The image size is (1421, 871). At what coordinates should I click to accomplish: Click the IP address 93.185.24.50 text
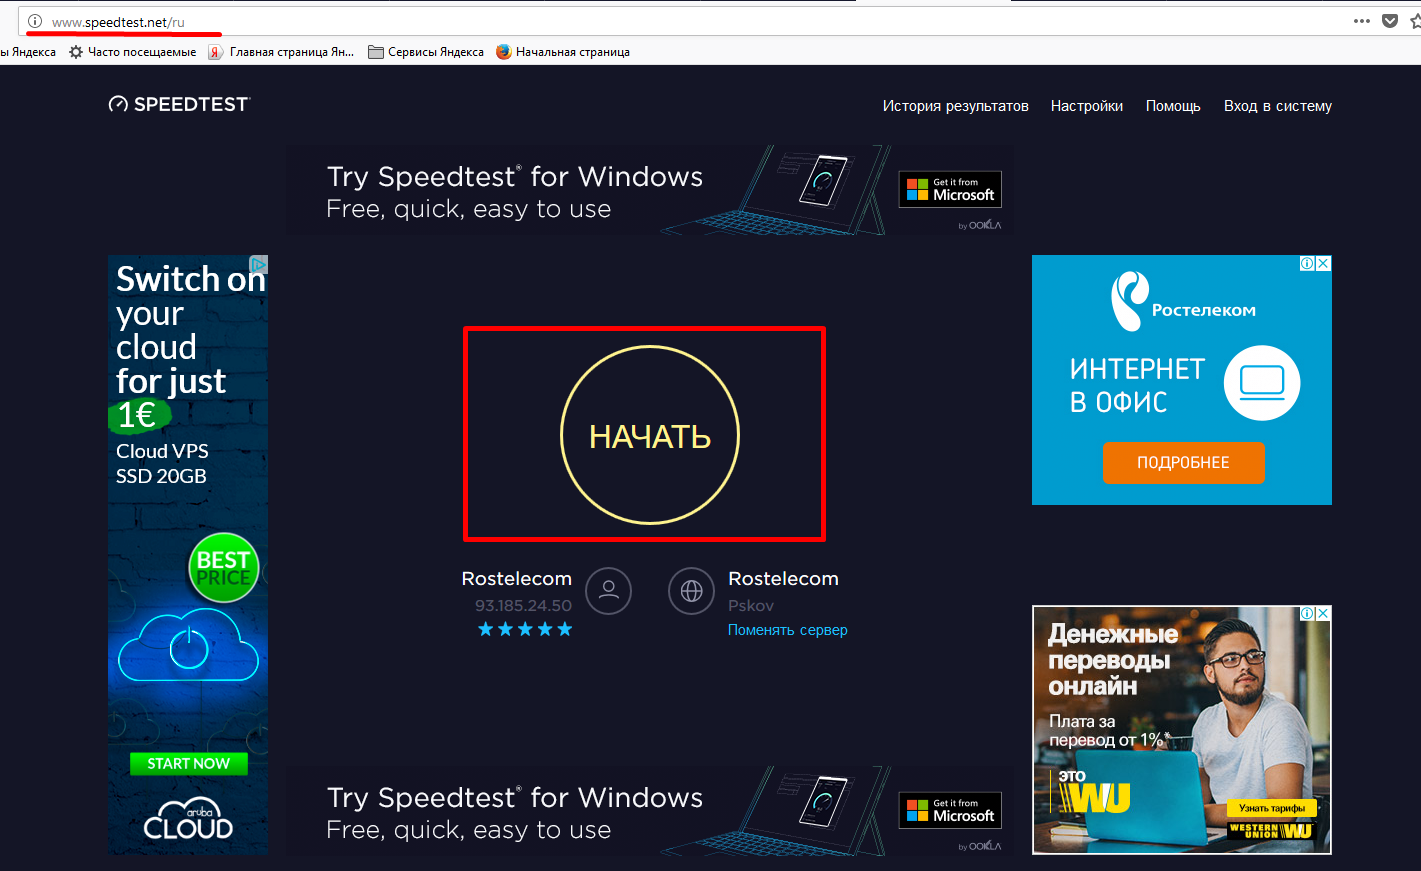523,605
